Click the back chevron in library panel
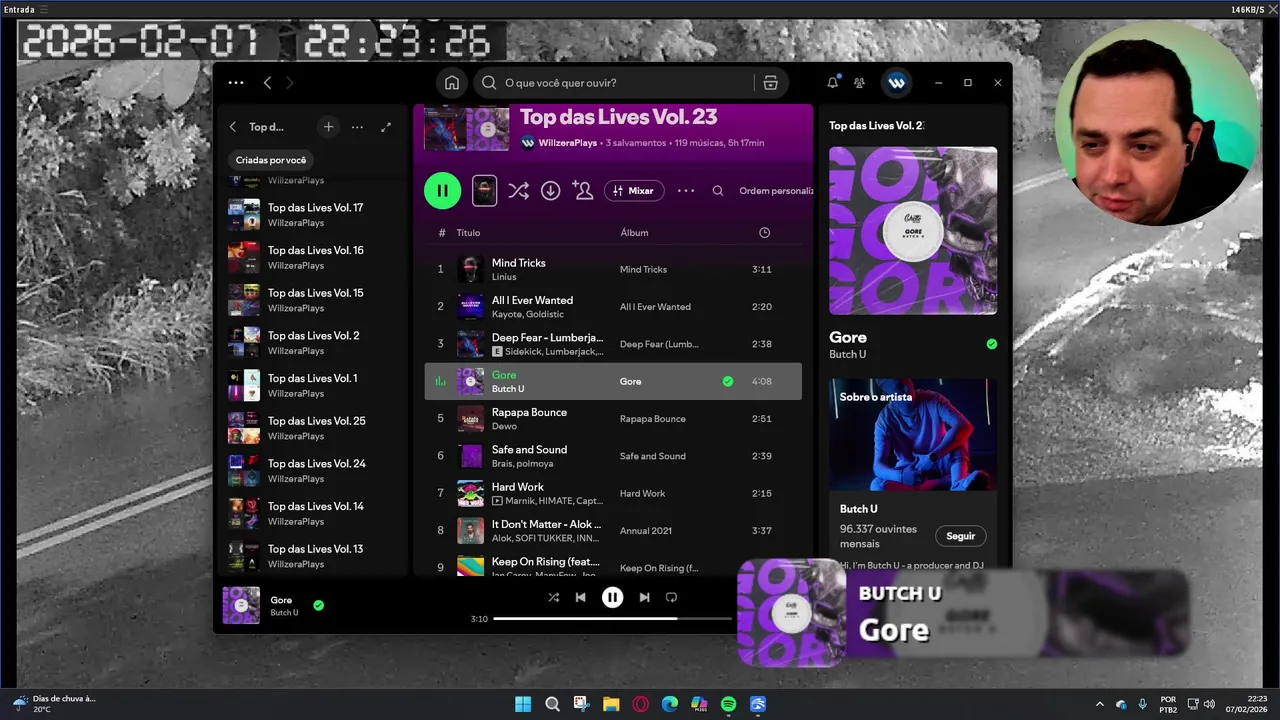This screenshot has height=720, width=1280. 233,127
